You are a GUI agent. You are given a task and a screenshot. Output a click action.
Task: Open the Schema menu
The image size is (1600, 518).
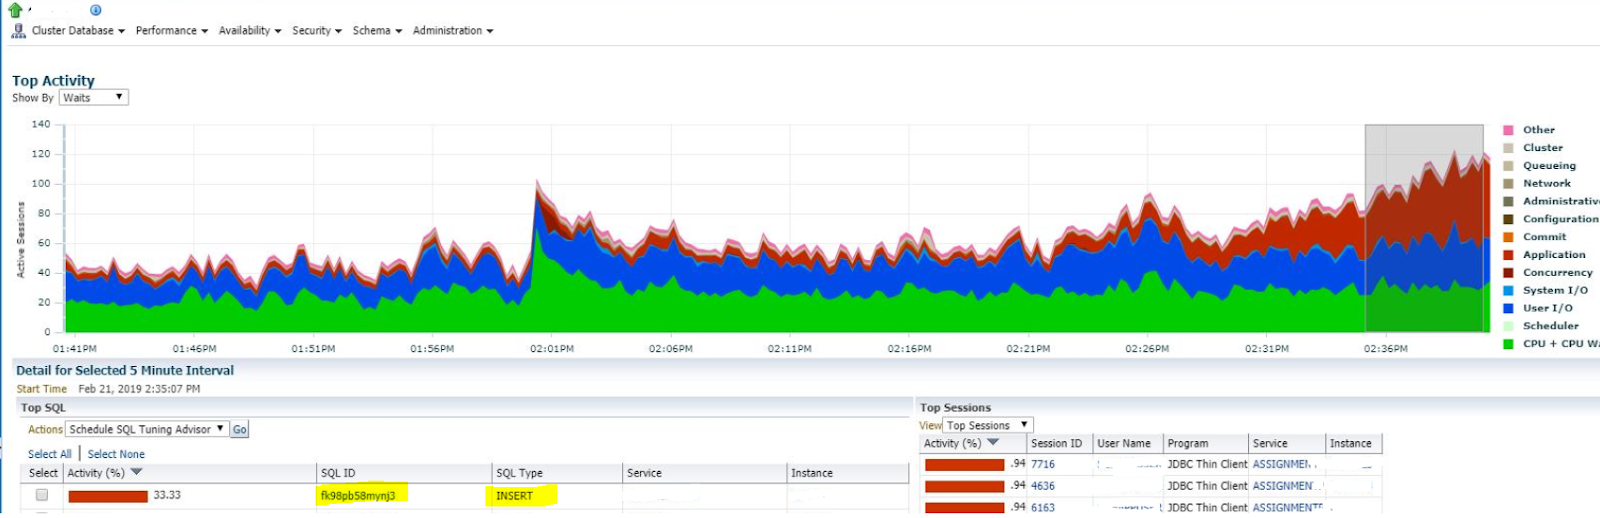(377, 31)
